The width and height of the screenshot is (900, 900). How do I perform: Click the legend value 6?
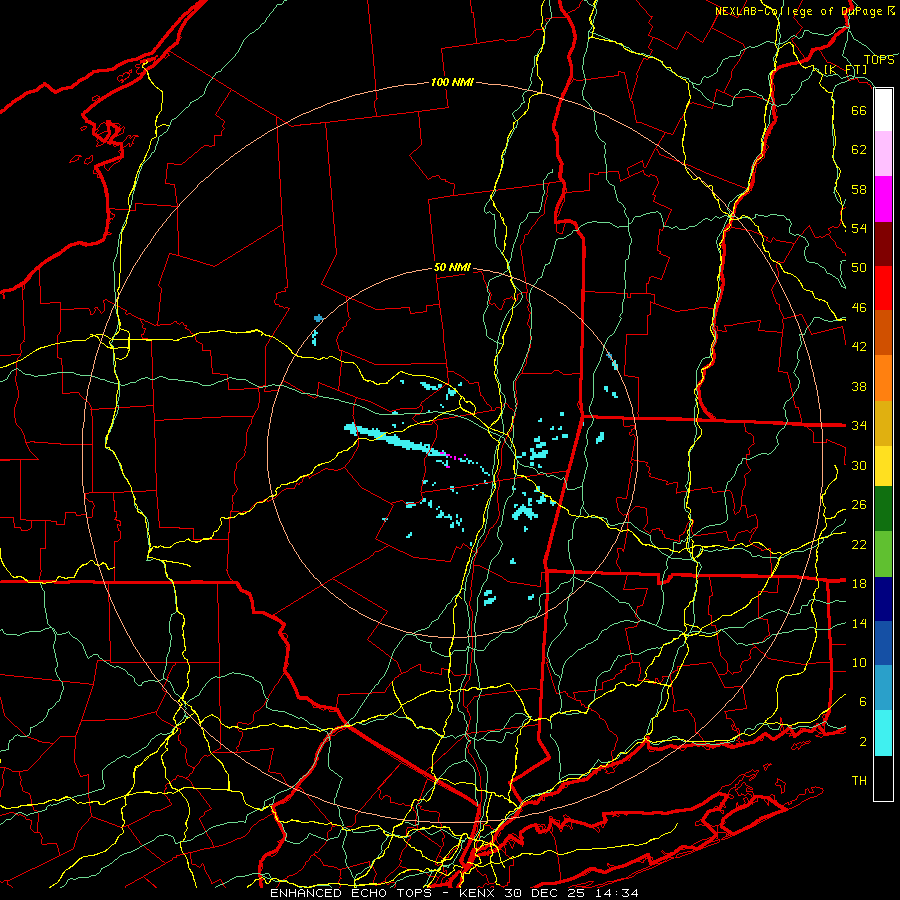click(x=862, y=702)
